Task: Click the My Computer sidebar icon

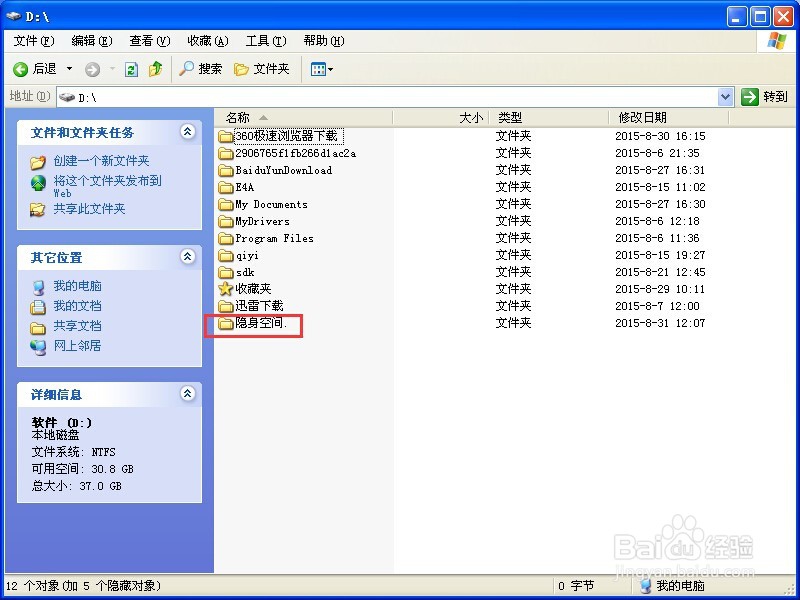Action: (38, 287)
